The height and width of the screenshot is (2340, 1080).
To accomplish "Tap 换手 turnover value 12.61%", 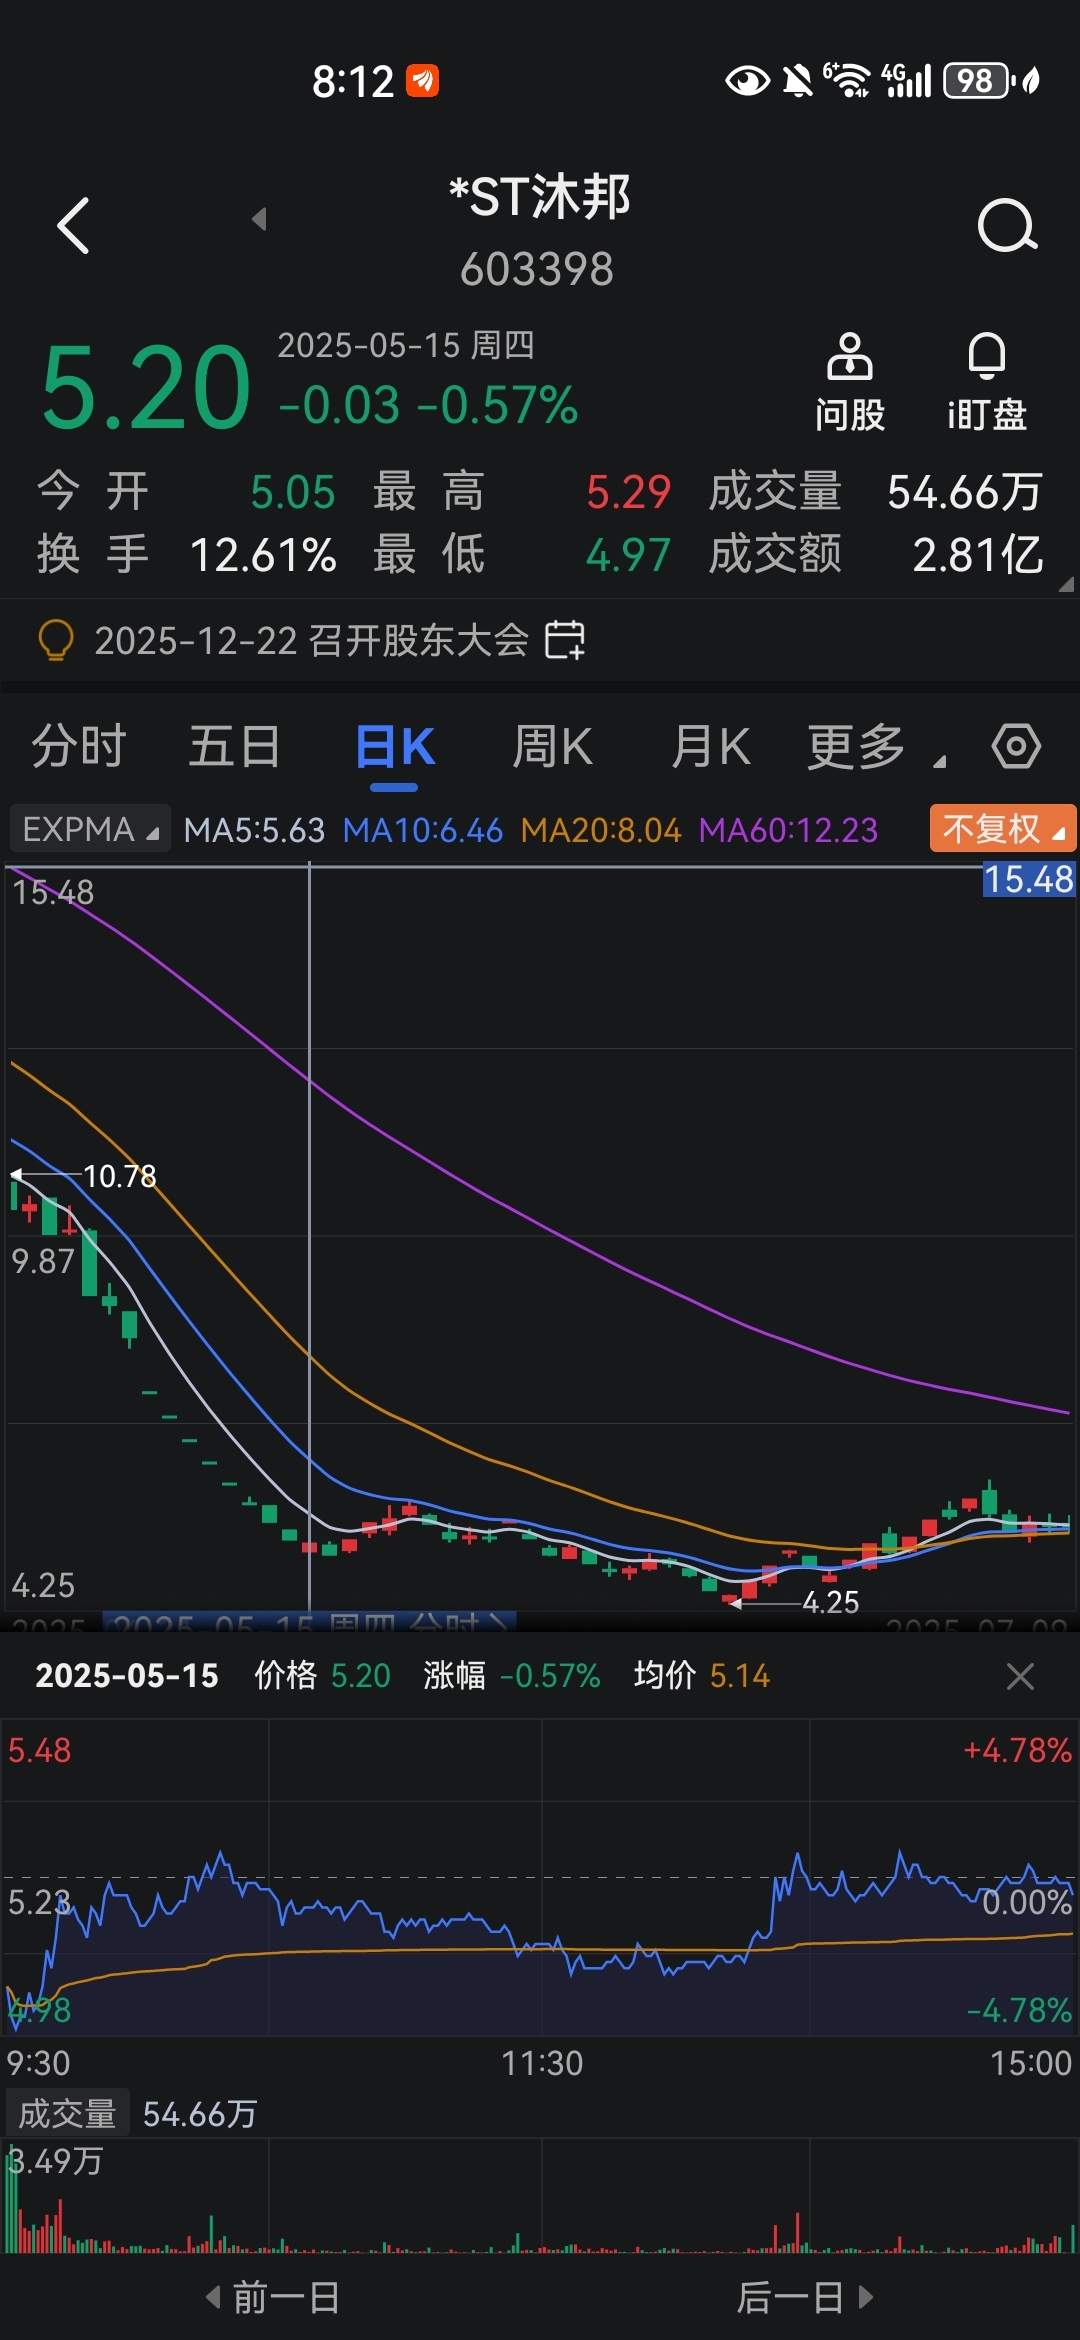I will 263,555.
